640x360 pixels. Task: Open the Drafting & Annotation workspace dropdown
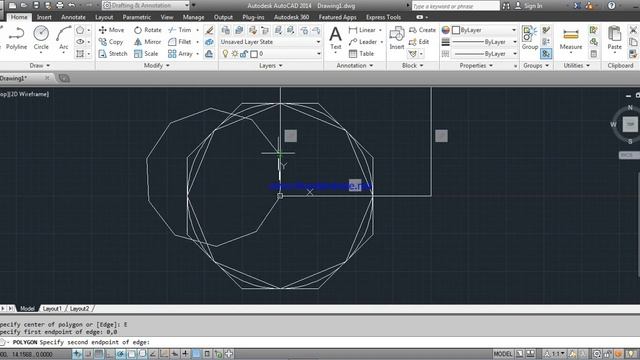tap(146, 5)
